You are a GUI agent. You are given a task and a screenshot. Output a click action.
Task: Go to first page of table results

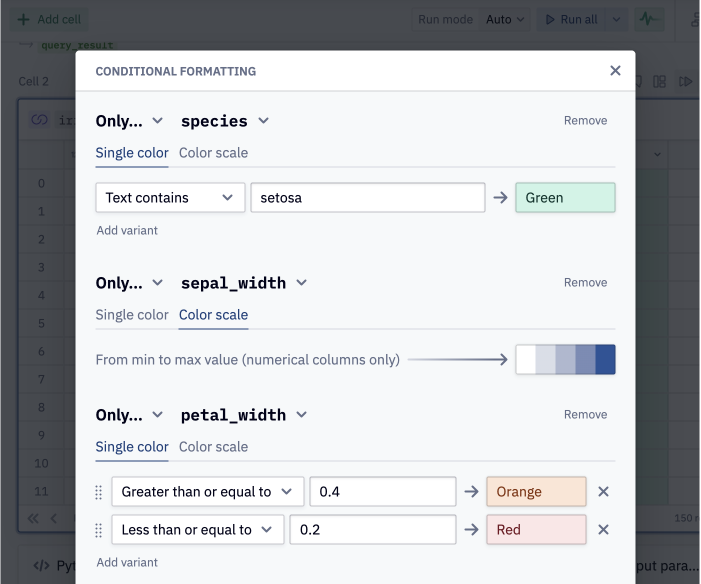(33, 518)
